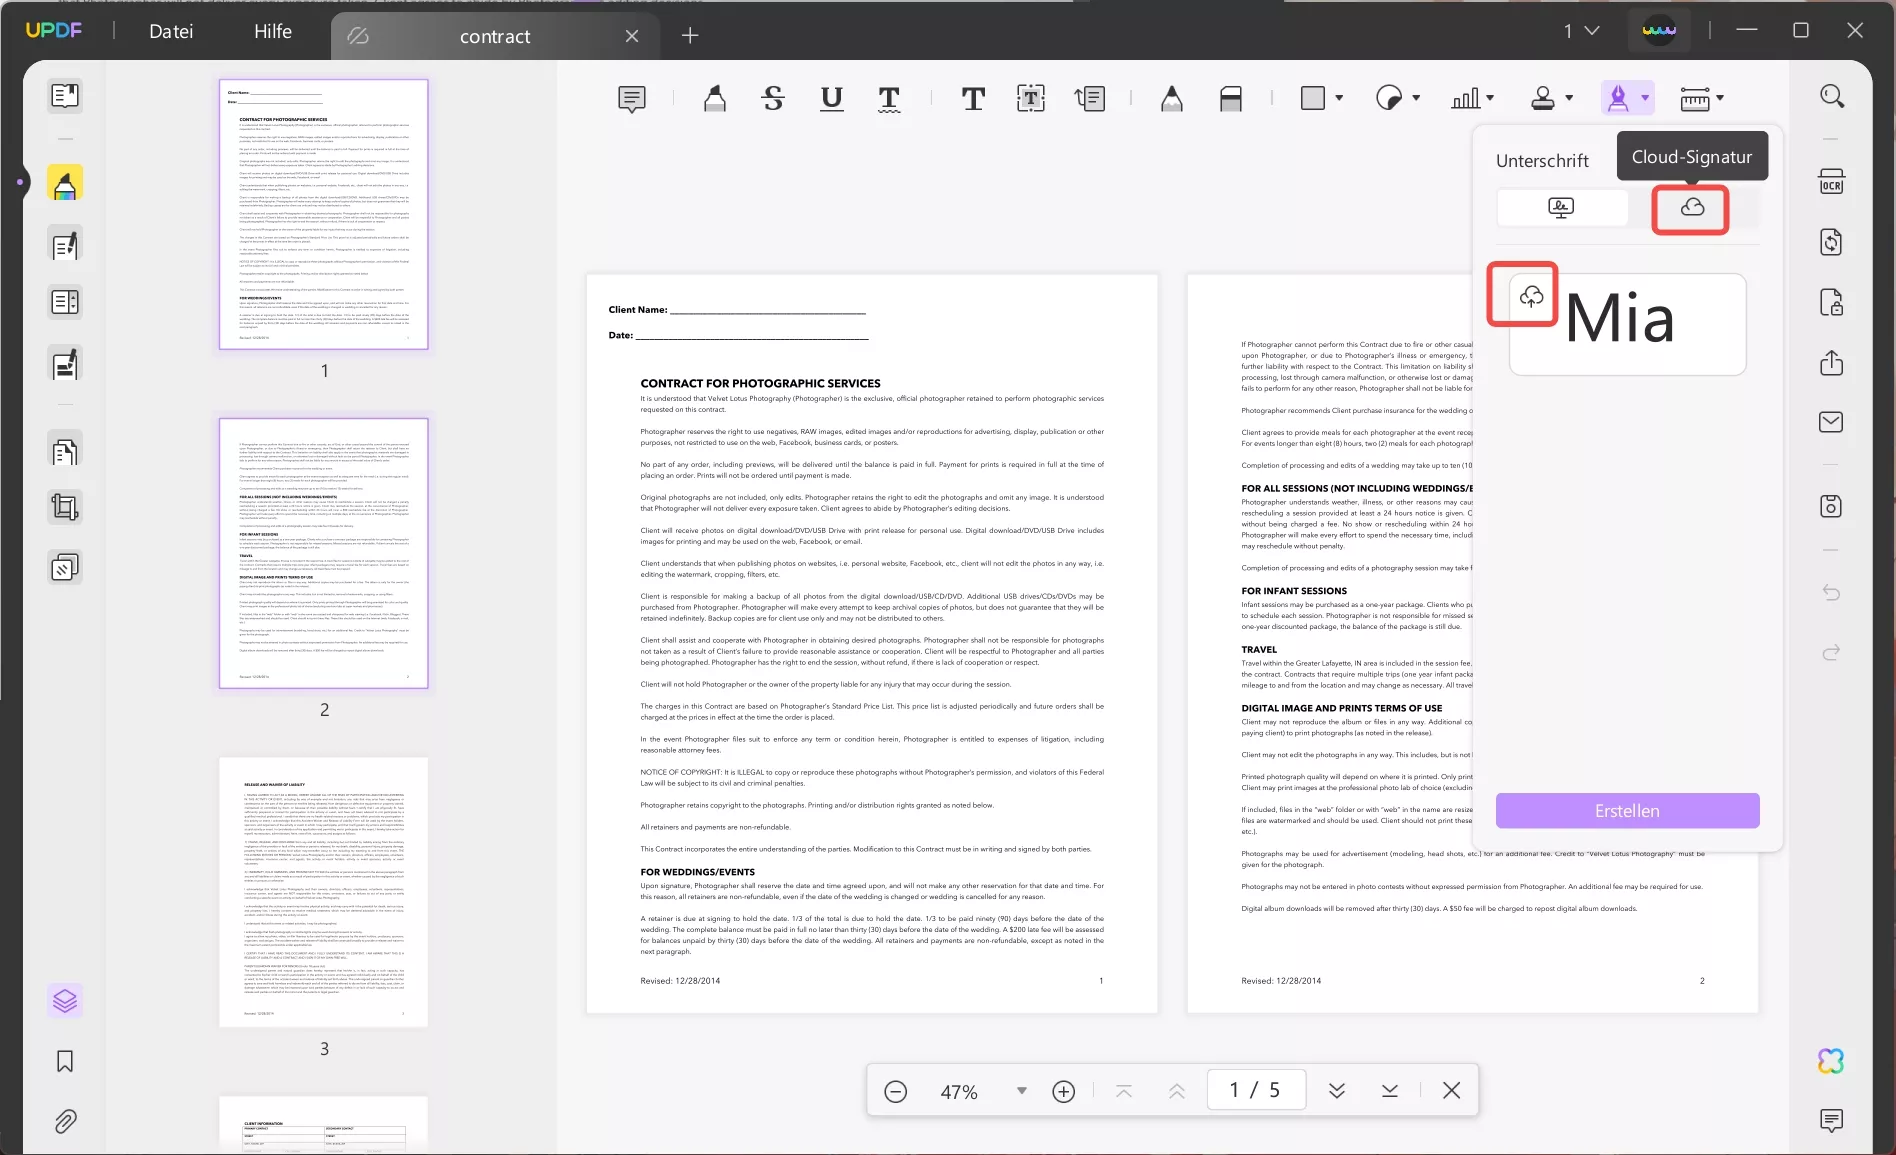Open the Protect PDF lock icon
Screen dimensions: 1896x1155
pos(1832,302)
